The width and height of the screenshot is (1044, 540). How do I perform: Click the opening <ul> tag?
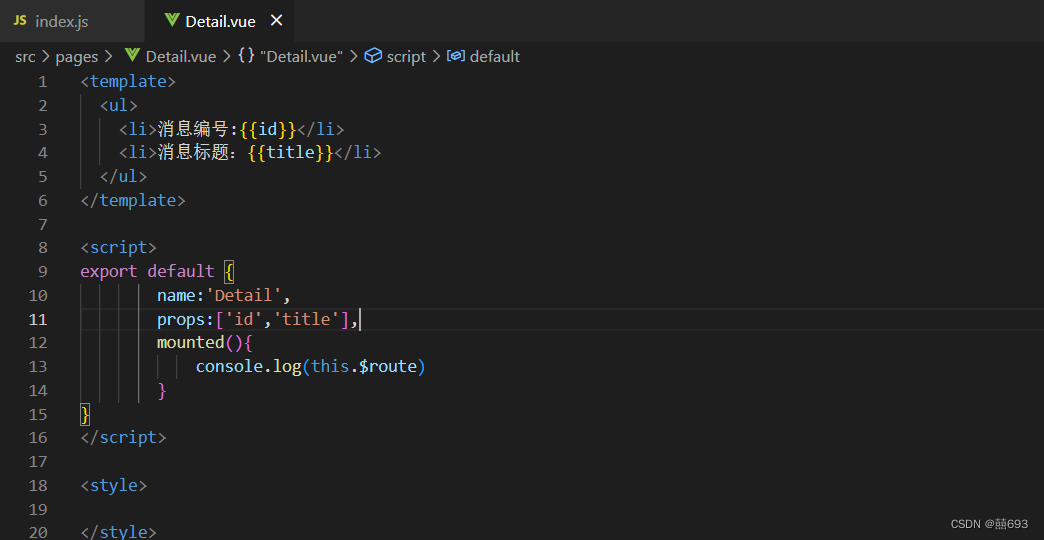[x=119, y=105]
